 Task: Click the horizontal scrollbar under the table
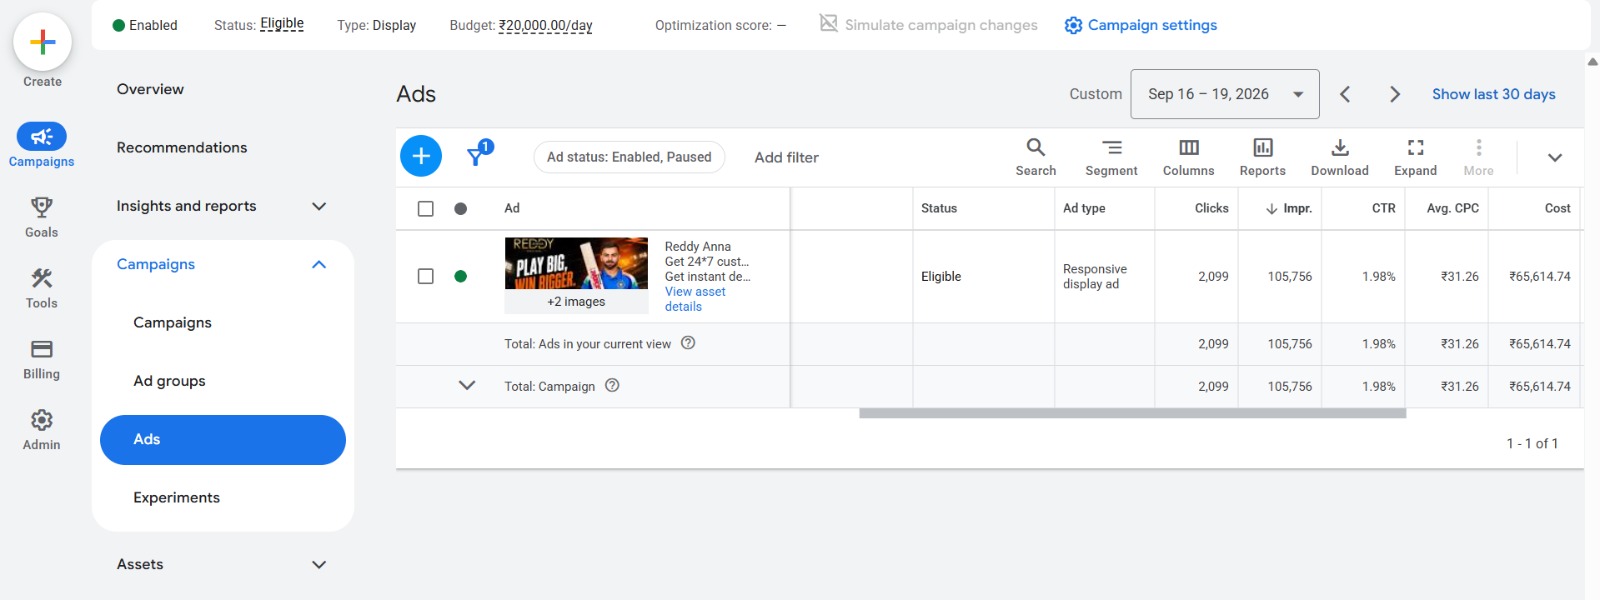1133,413
